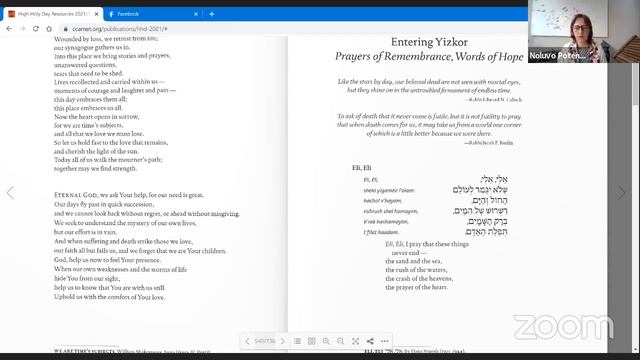640x360 pixels.
Task: Flip to next page with right edge arrow
Action: (x=621, y=193)
